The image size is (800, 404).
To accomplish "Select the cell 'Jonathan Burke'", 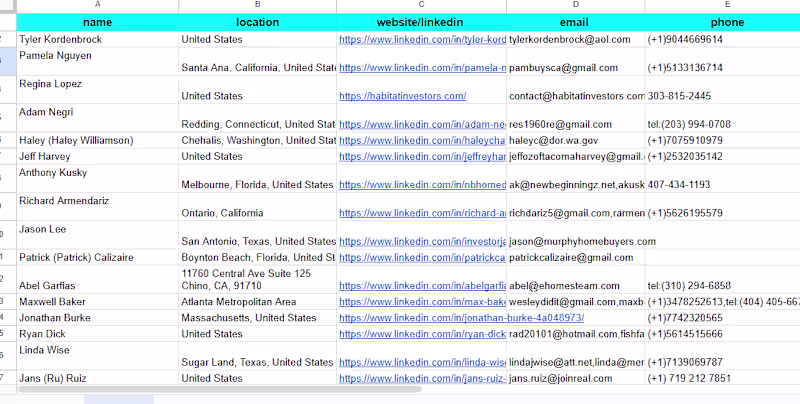I will (97, 318).
